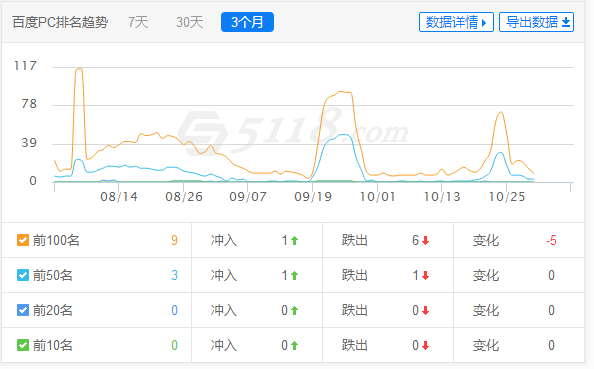The height and width of the screenshot is (369, 594).
Task: Click the 导出数据 export button
Action: click(536, 22)
